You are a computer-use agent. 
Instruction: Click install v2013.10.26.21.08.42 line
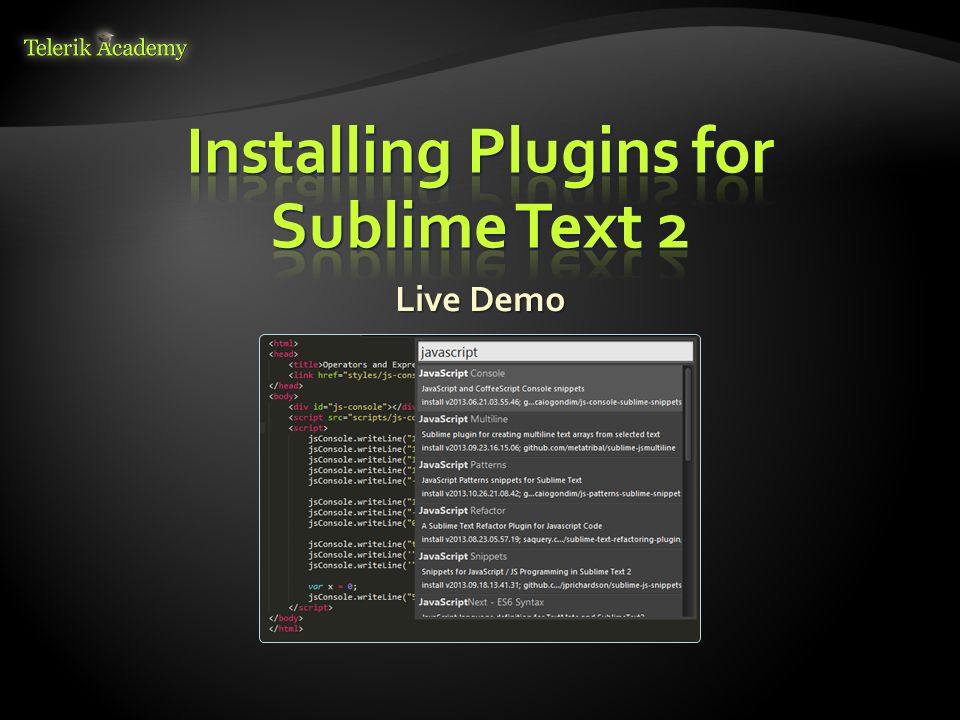(550, 493)
